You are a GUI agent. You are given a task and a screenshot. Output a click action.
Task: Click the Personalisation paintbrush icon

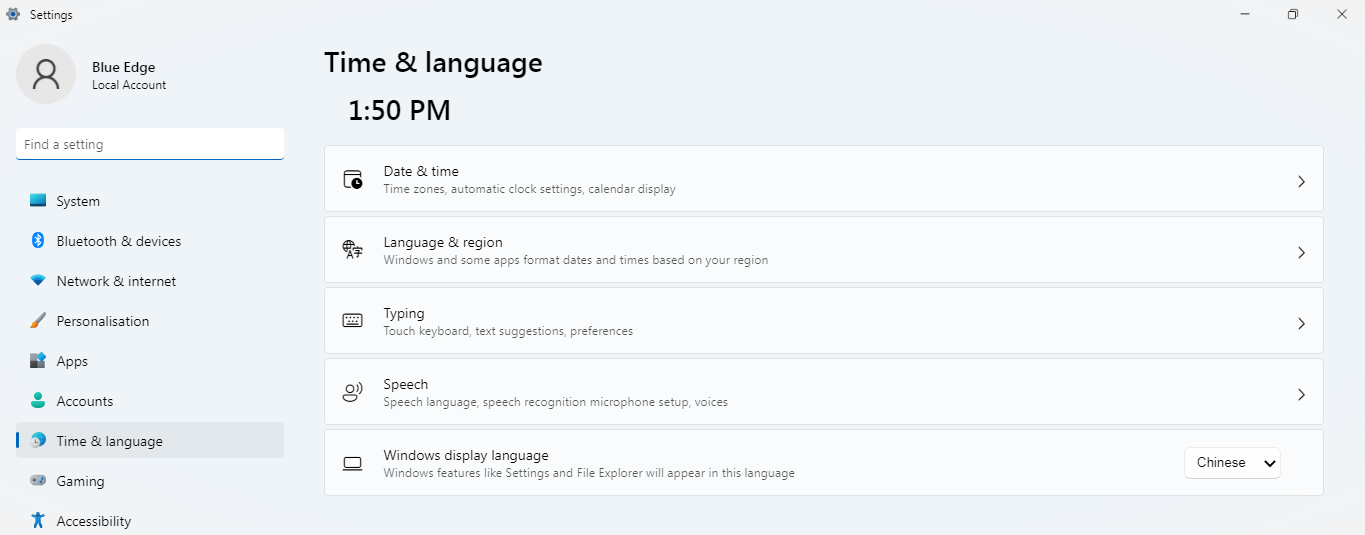[x=38, y=321]
